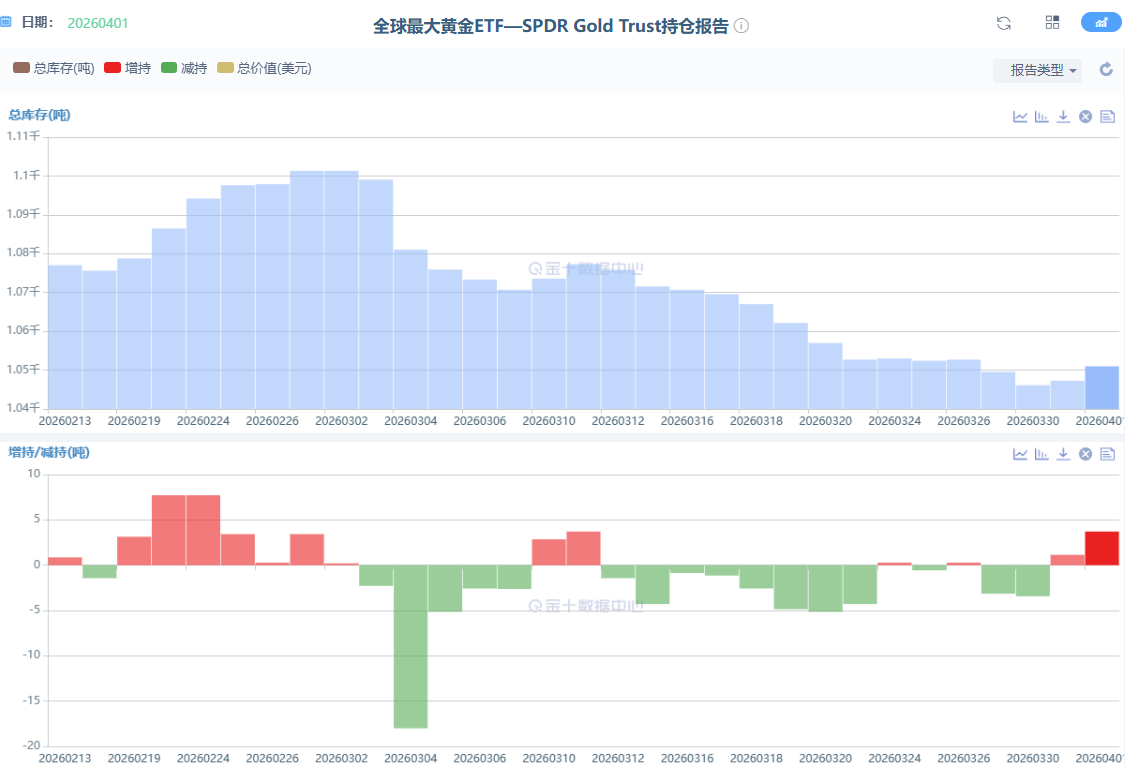1125x769 pixels.
Task: Toggle 减持 legend series visibility
Action: [x=183, y=68]
